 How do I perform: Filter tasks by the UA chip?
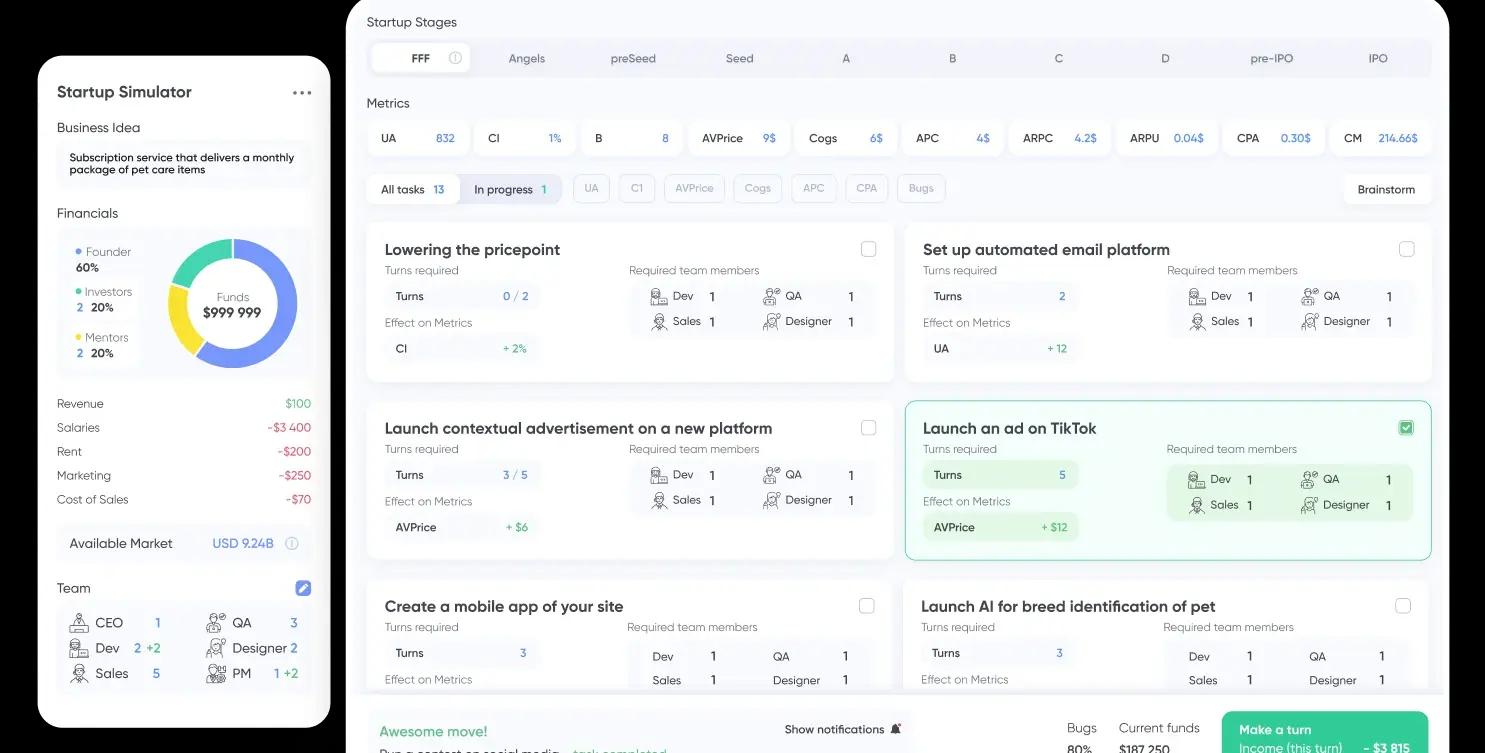[x=592, y=188]
